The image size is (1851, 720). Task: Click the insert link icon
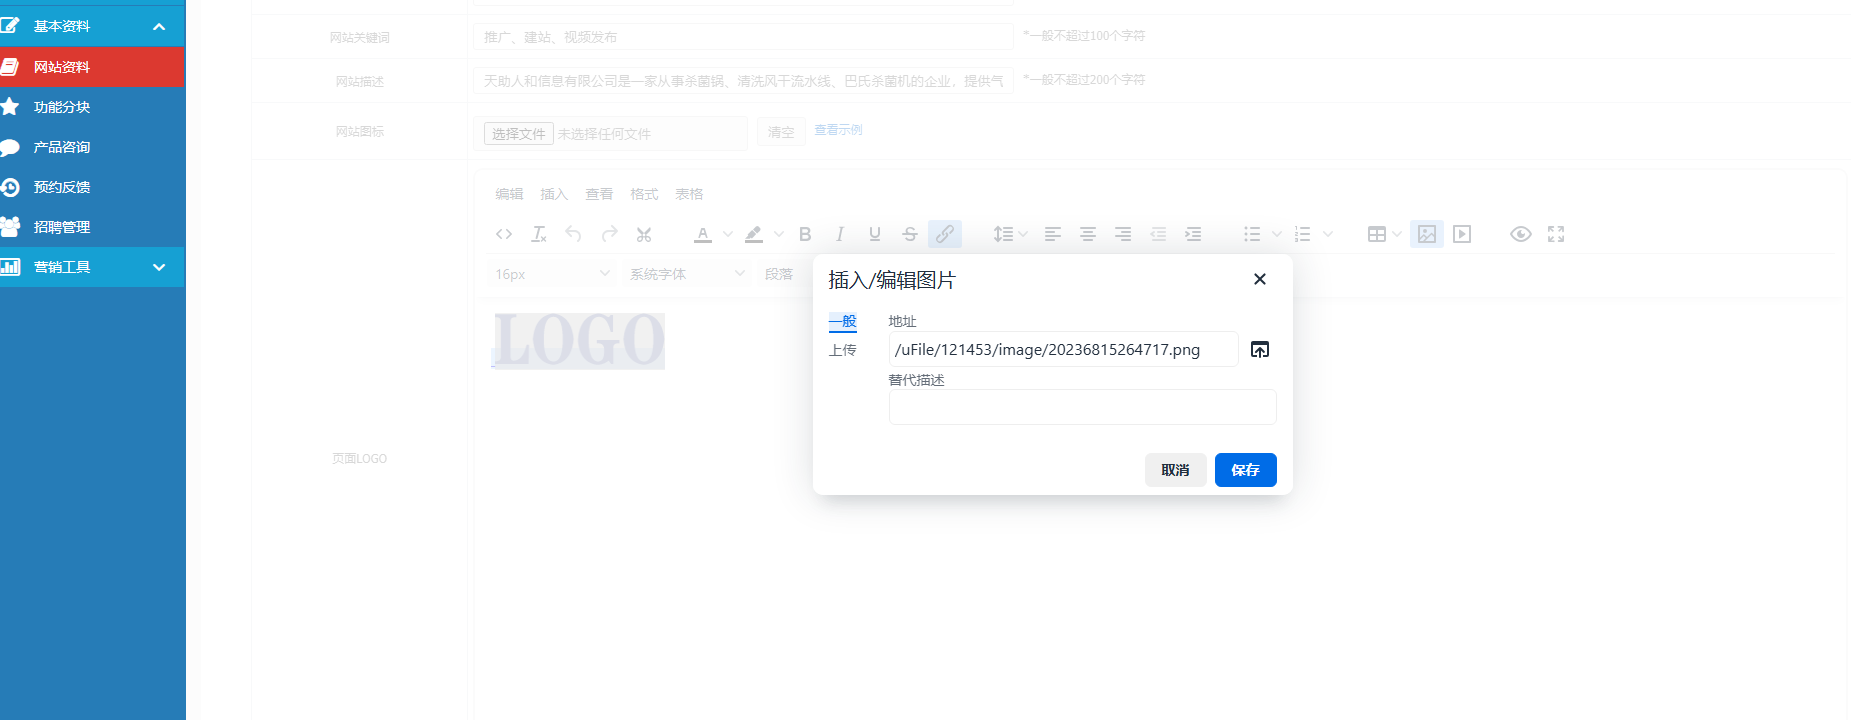(x=944, y=234)
